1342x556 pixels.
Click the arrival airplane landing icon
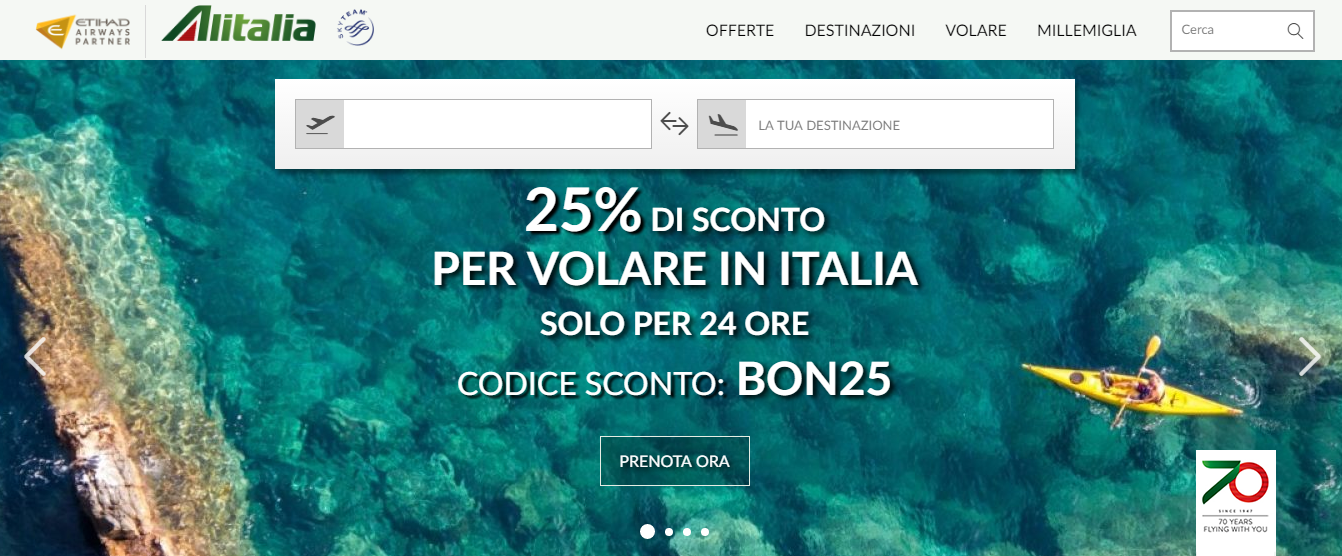point(722,124)
